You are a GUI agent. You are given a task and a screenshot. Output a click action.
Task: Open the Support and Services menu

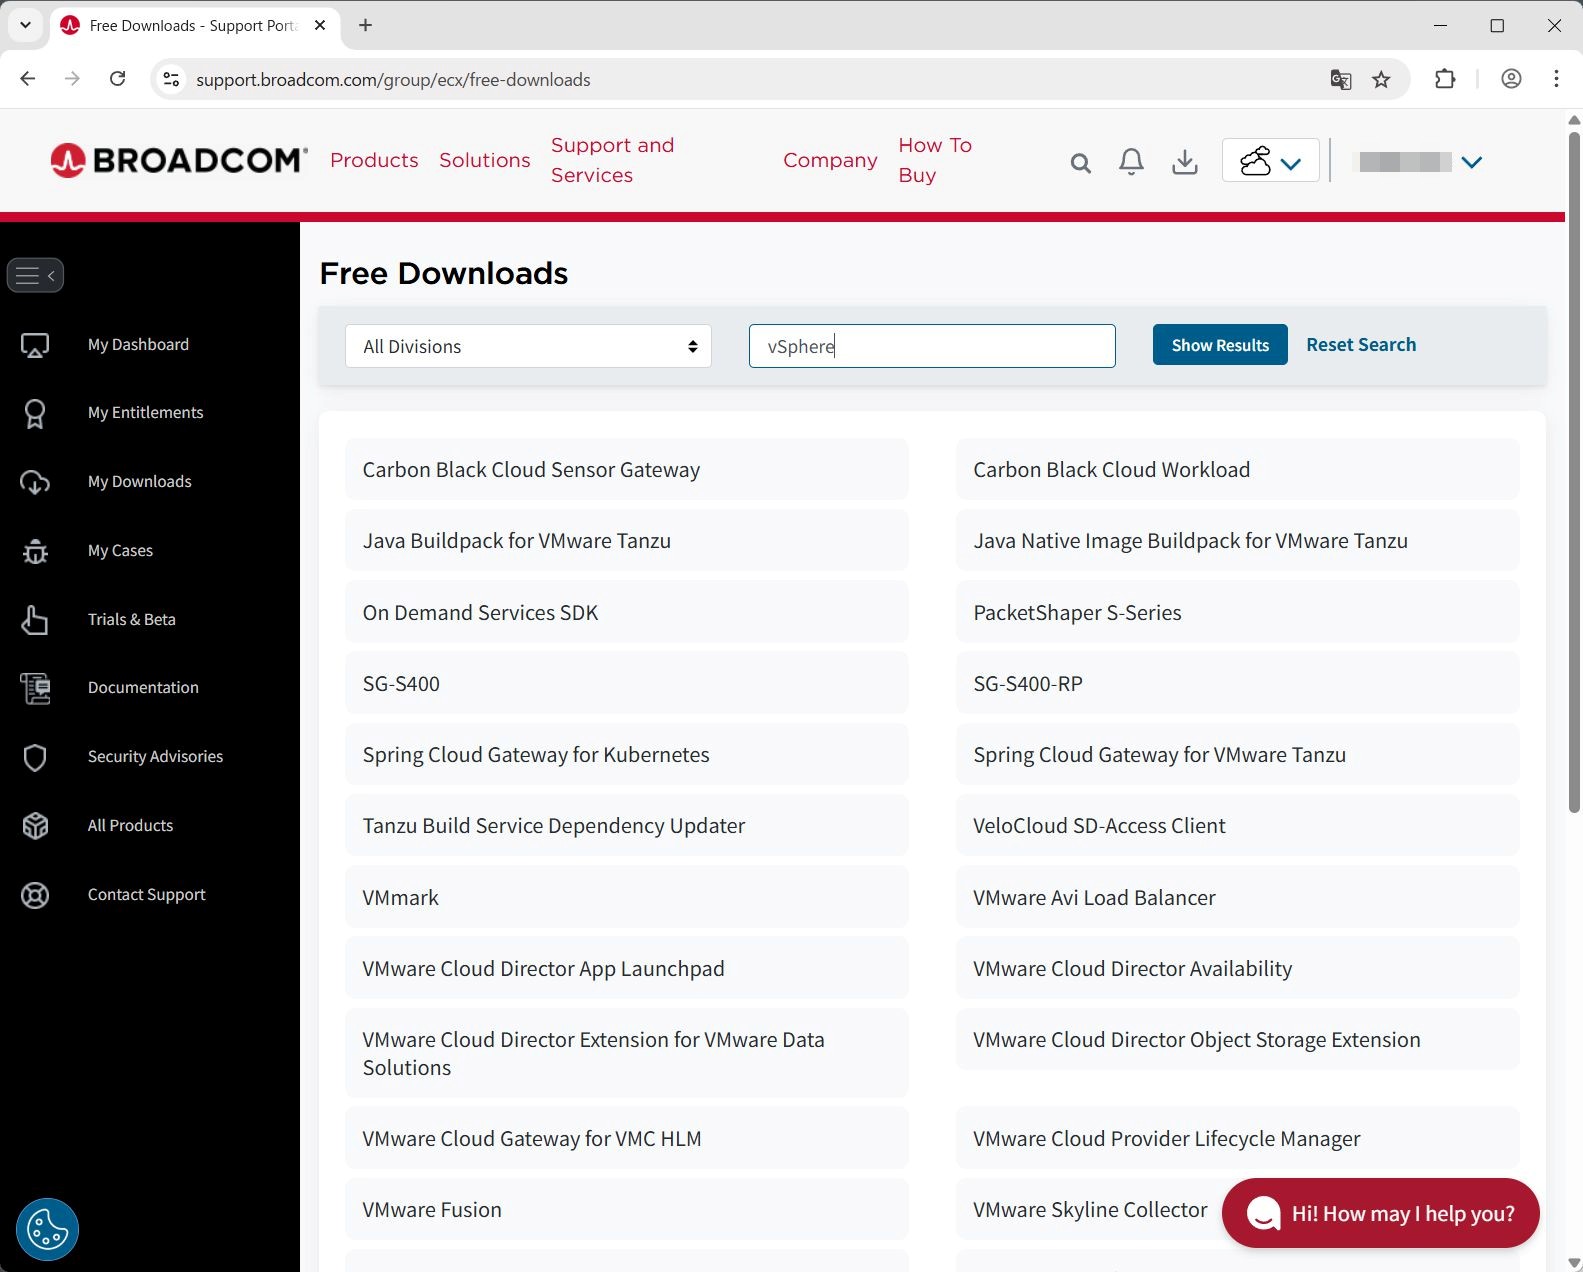coord(613,160)
